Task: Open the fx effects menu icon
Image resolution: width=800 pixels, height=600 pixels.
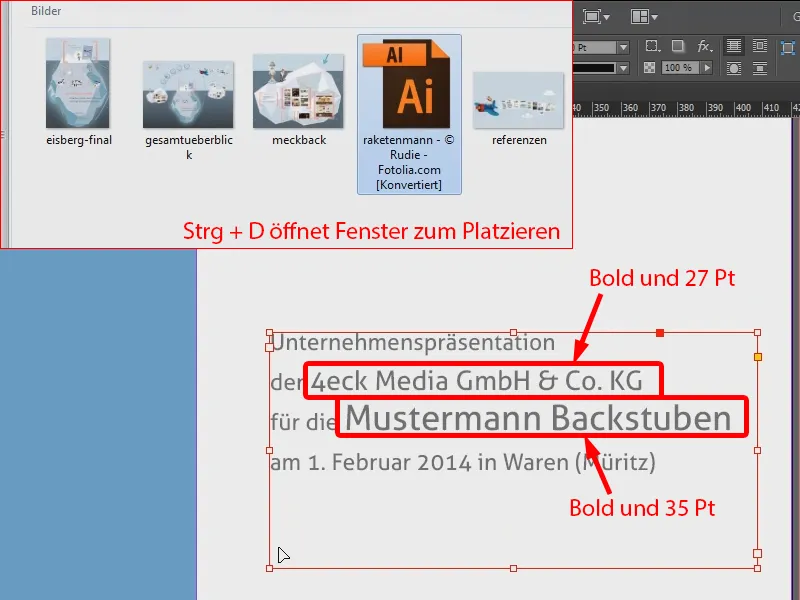Action: (702, 46)
